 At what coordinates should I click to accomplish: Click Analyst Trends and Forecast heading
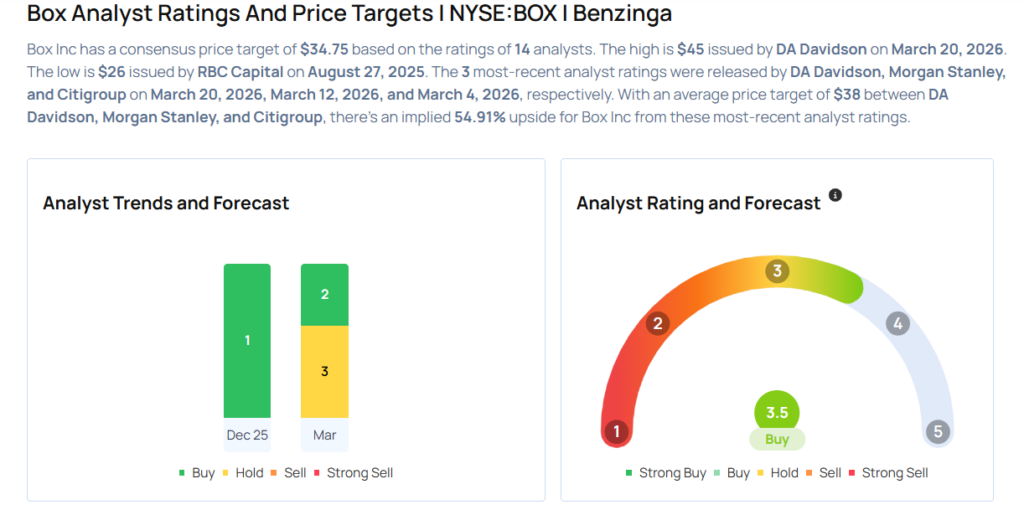166,203
